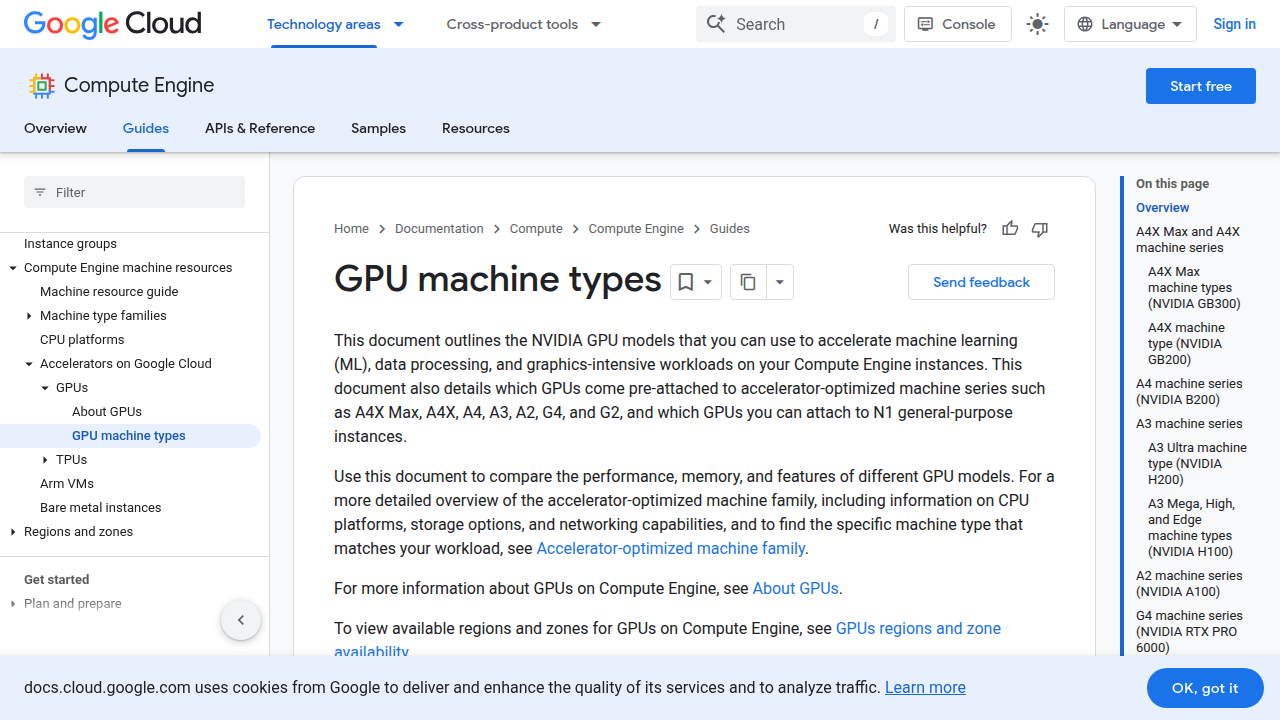The width and height of the screenshot is (1280, 720).
Task: Switch to the Guides tab
Action: point(146,128)
